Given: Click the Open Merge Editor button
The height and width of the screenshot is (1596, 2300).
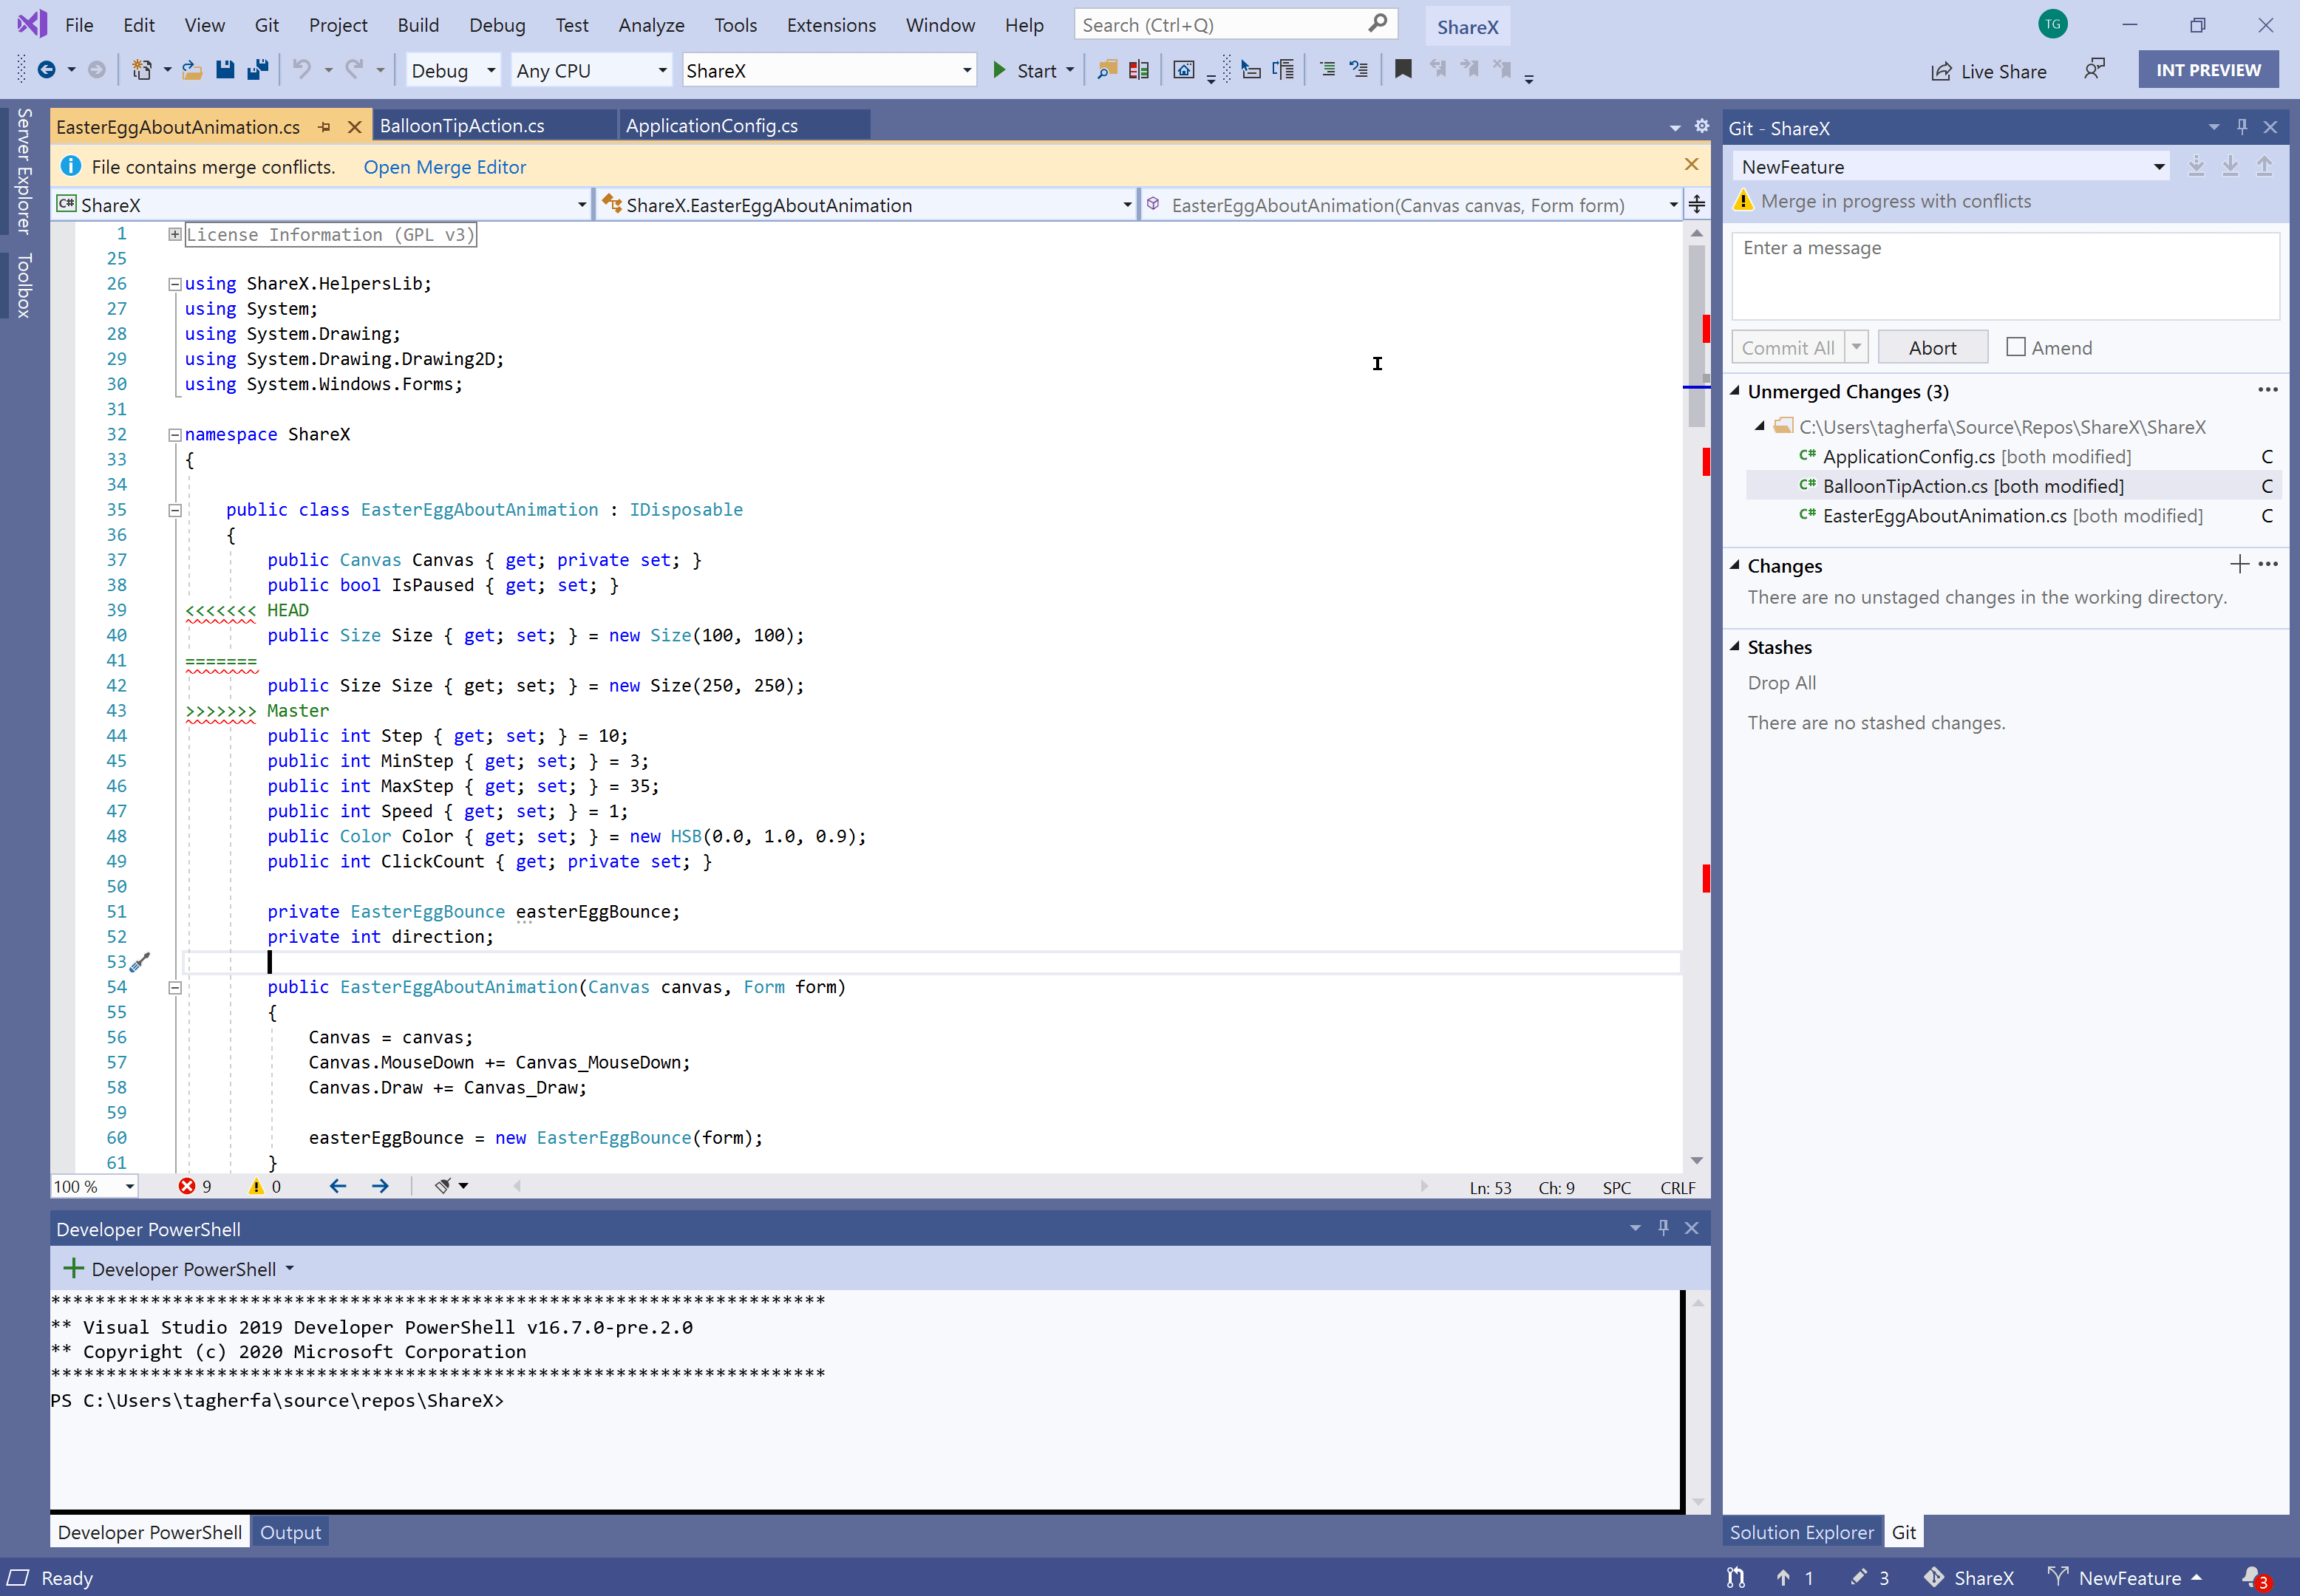Looking at the screenshot, I should pyautogui.click(x=446, y=166).
